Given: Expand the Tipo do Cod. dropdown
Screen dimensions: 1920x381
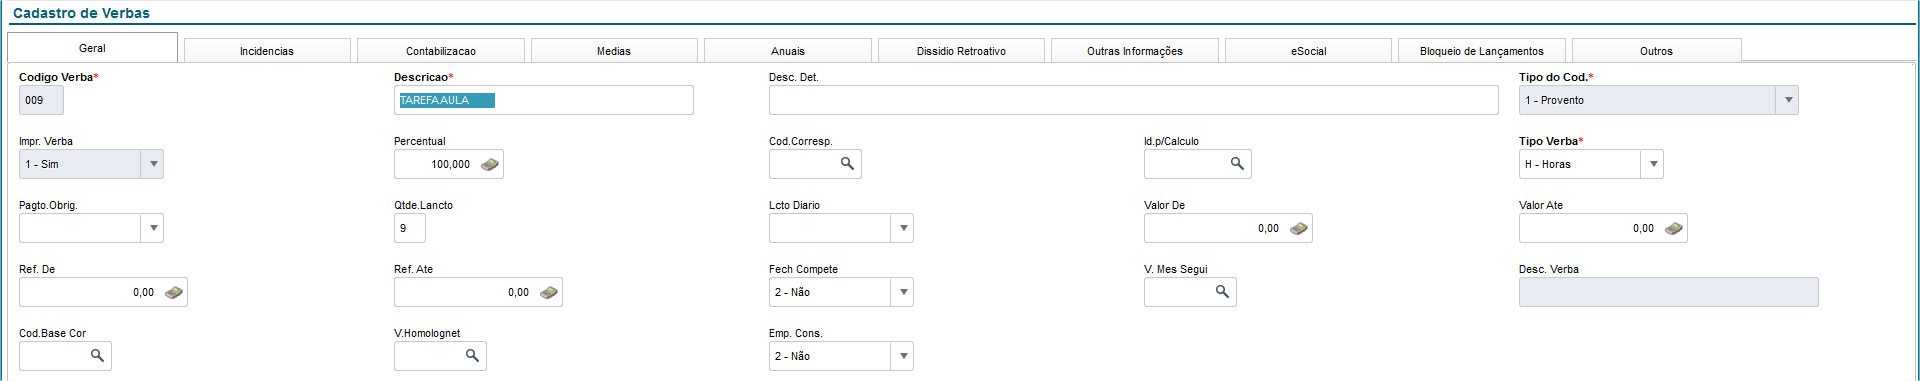Looking at the screenshot, I should pyautogui.click(x=1787, y=100).
